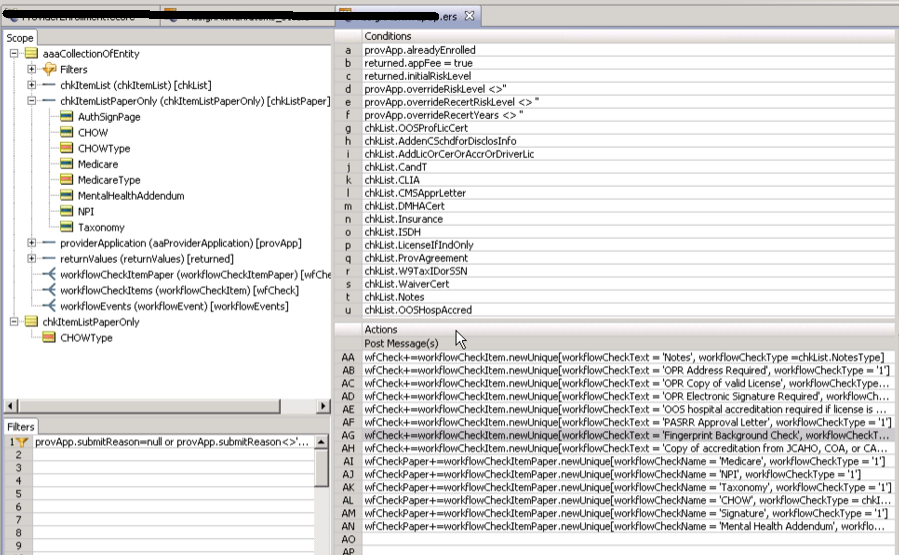Click row header AH in Actions
899x555 pixels.
[x=348, y=448]
